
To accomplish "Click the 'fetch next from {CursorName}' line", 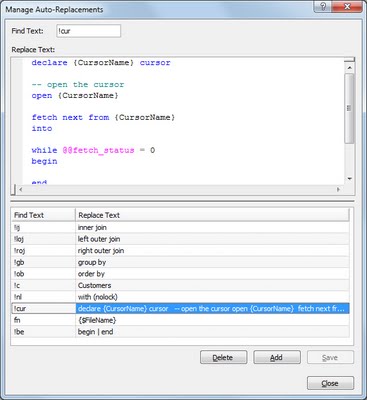I will [x=103, y=117].
